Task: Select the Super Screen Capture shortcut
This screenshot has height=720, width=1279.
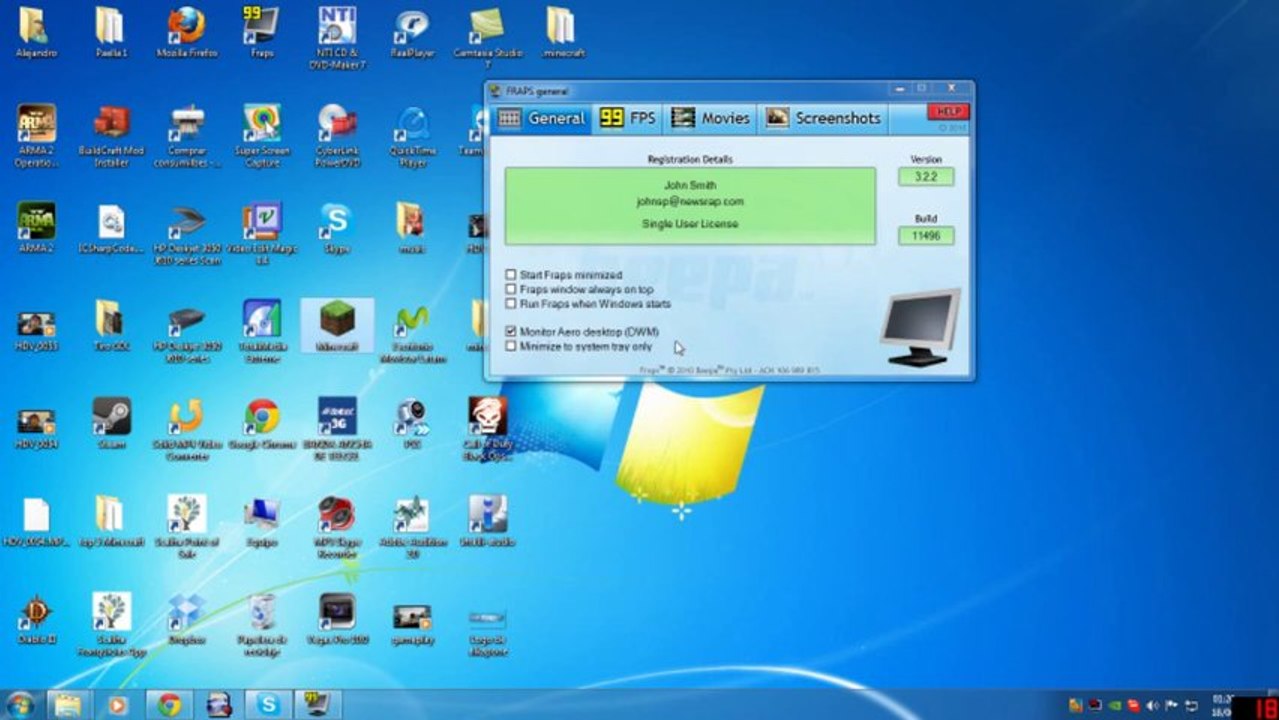Action: pos(261,135)
